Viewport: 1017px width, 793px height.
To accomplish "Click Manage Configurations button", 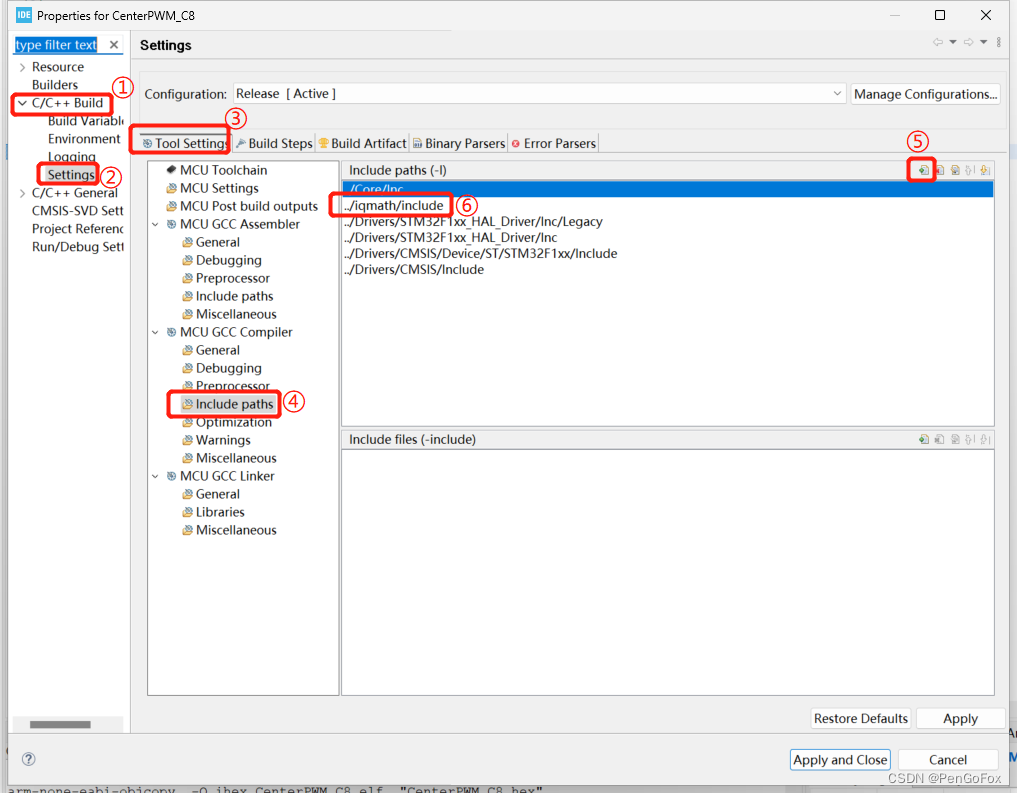I will coord(925,94).
